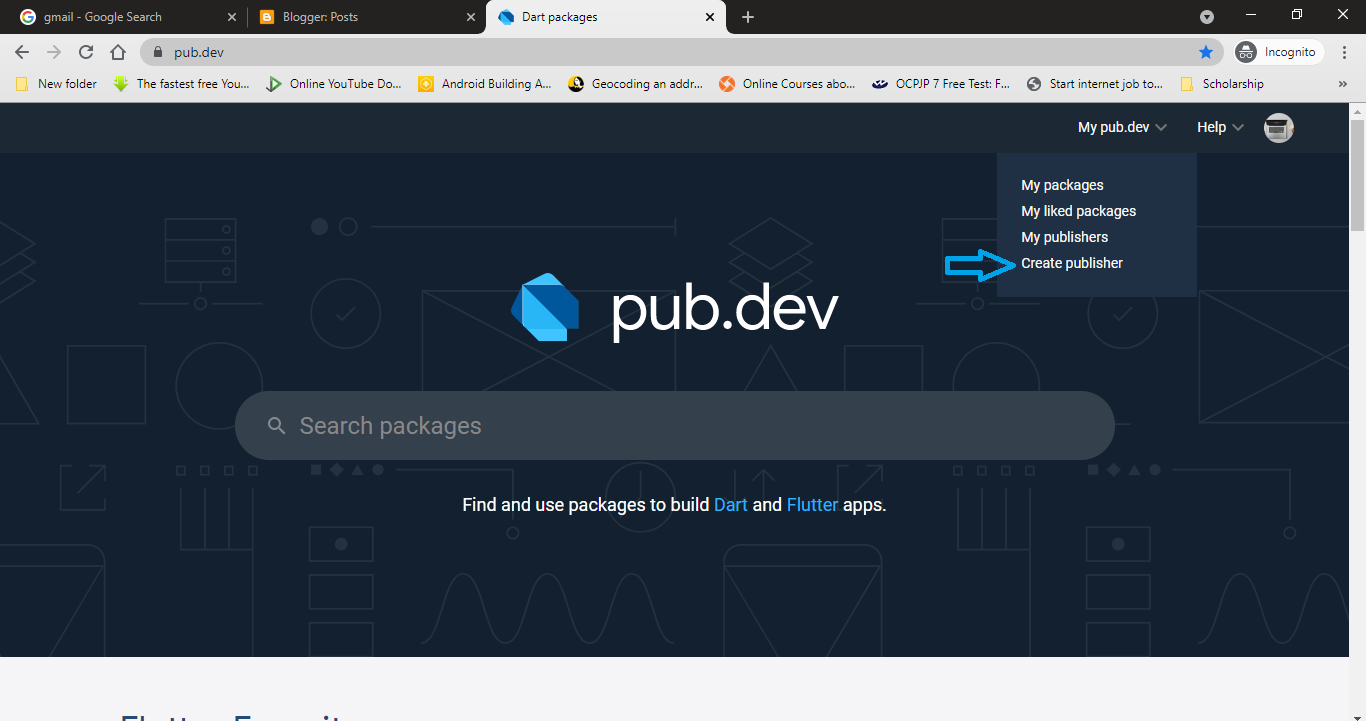1366x721 pixels.
Task: Click inside the Search packages field
Action: click(x=674, y=424)
